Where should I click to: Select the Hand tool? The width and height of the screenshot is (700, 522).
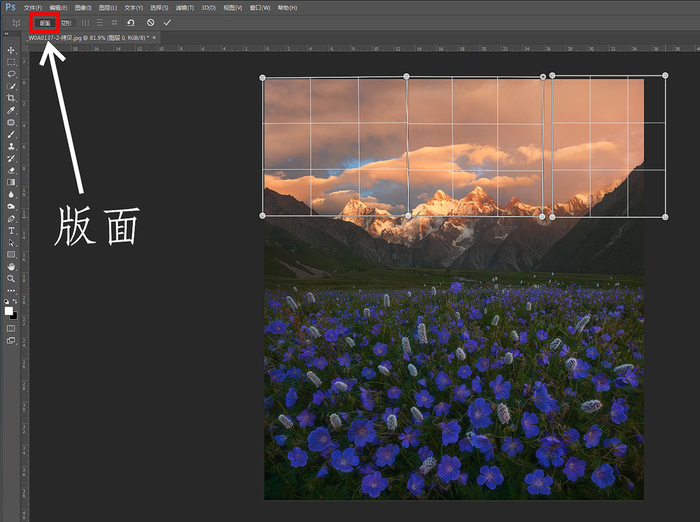click(x=11, y=266)
